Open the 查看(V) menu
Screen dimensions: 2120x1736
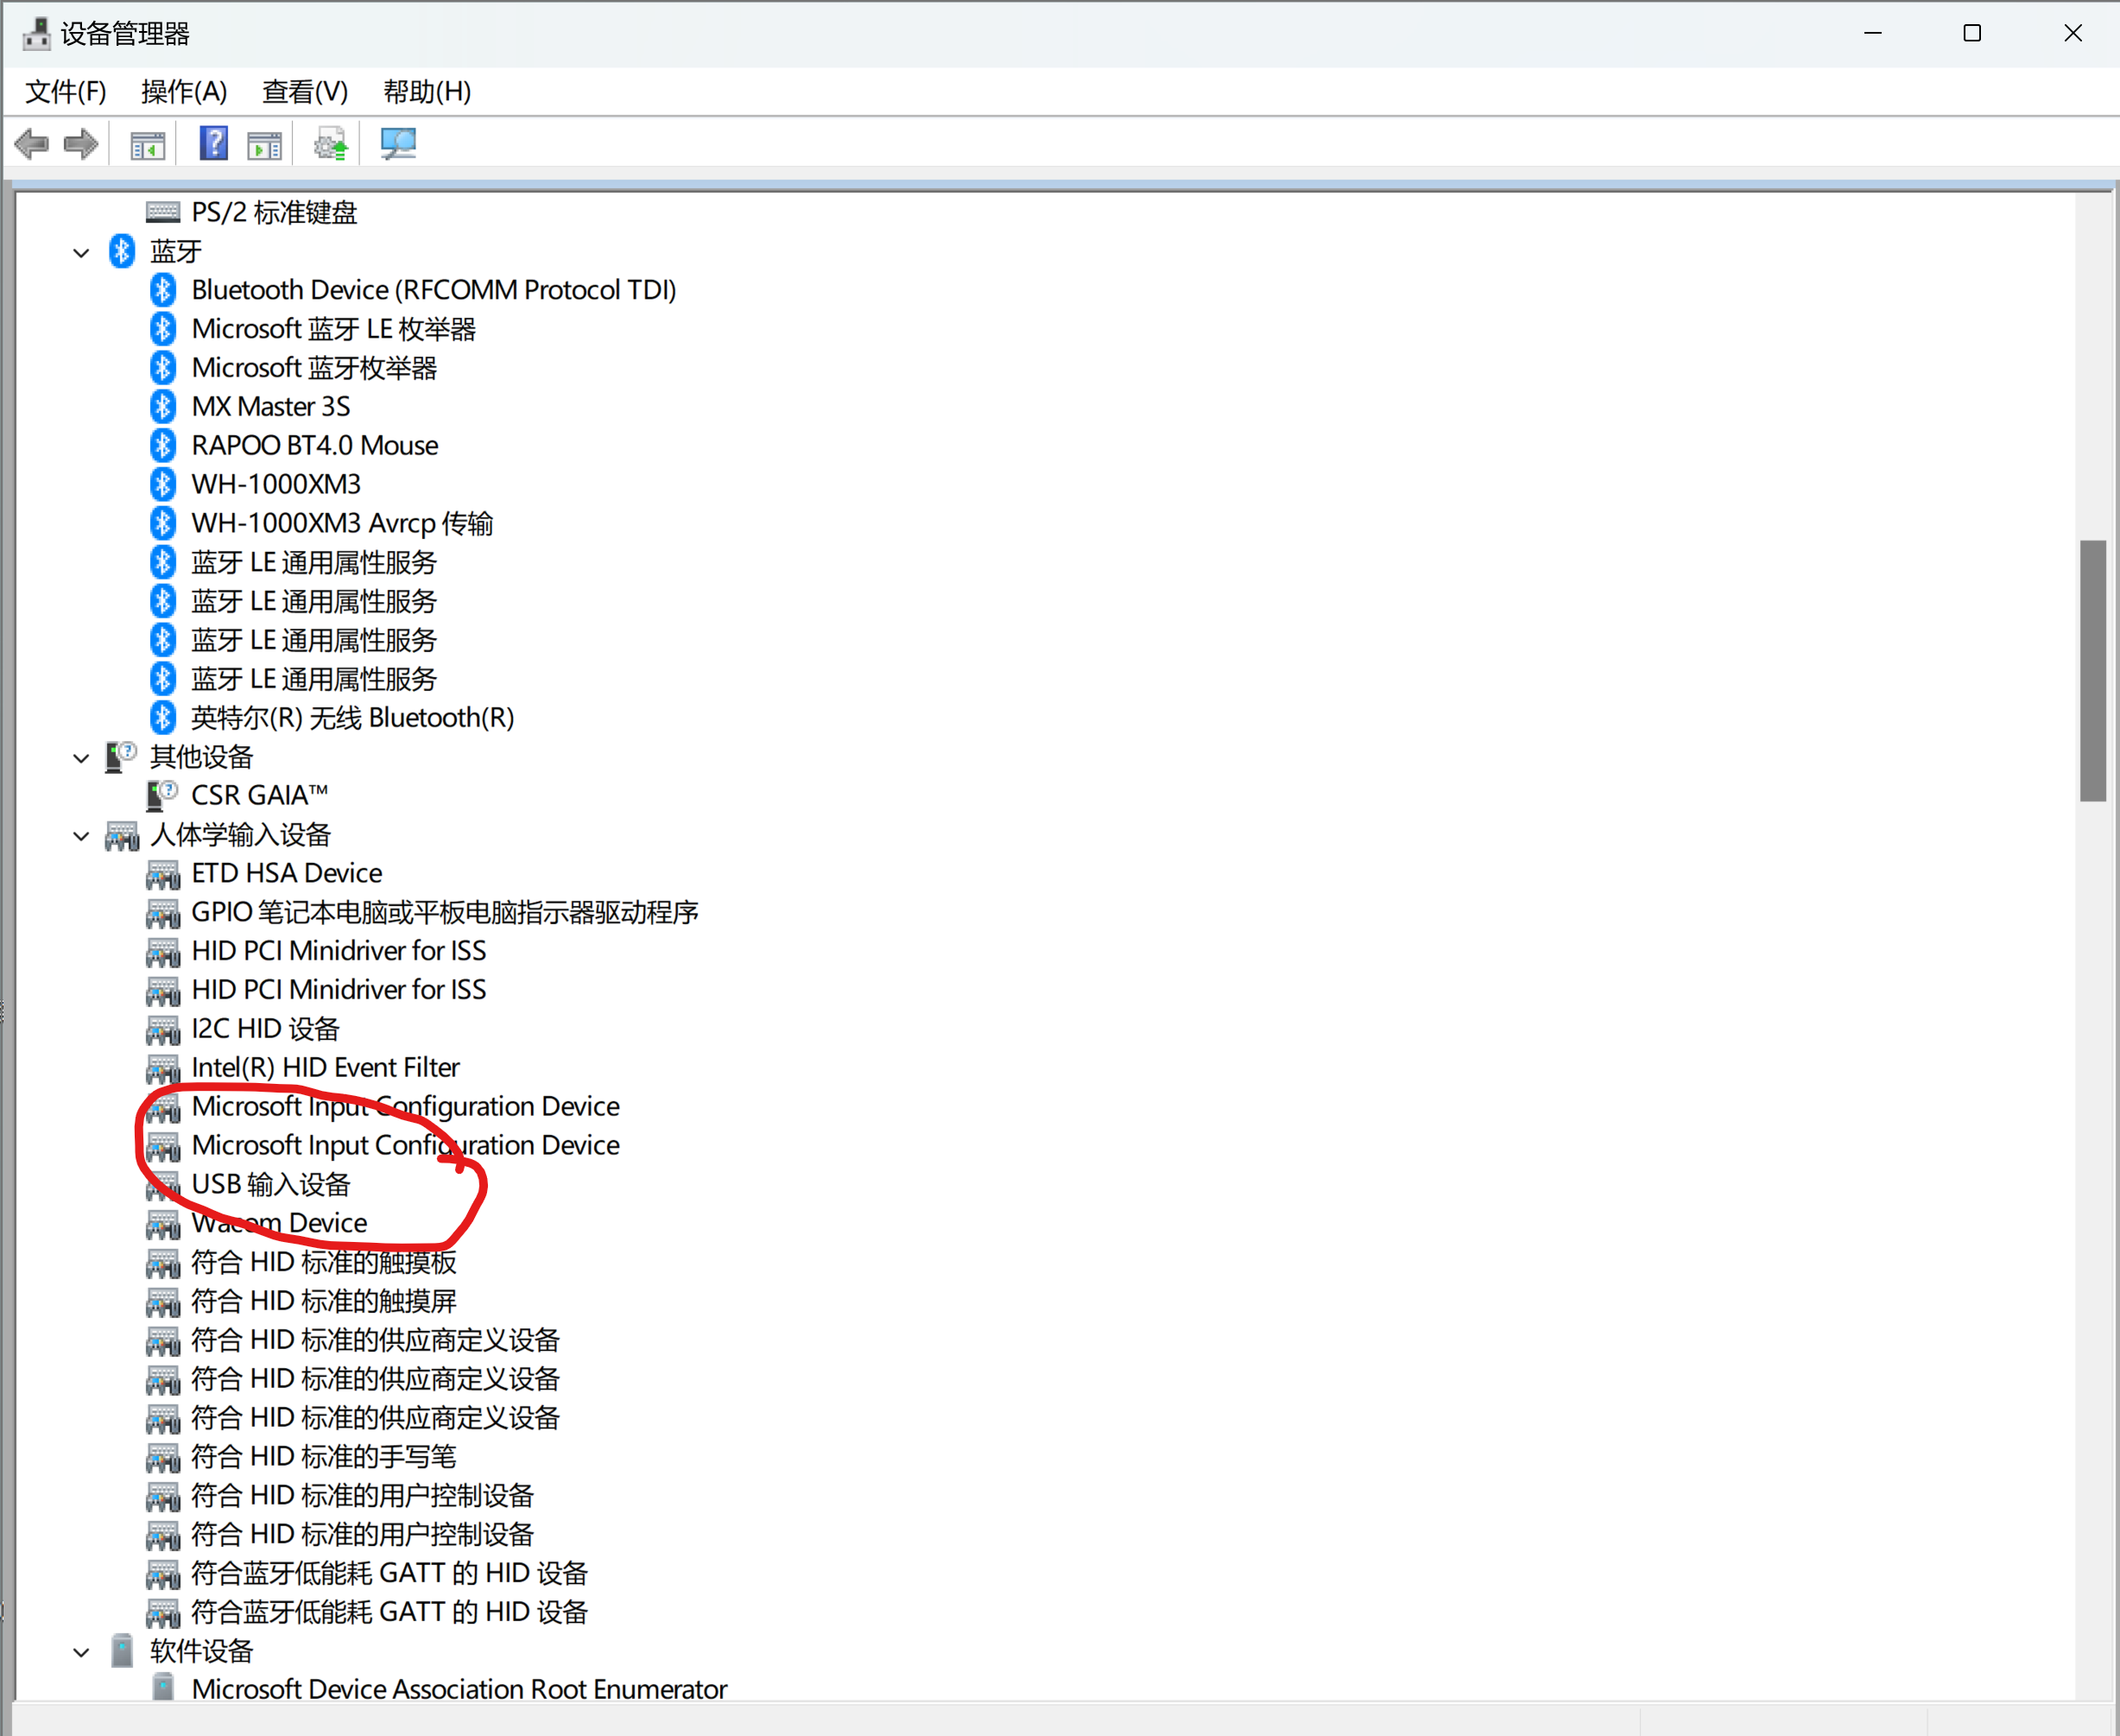tap(305, 92)
